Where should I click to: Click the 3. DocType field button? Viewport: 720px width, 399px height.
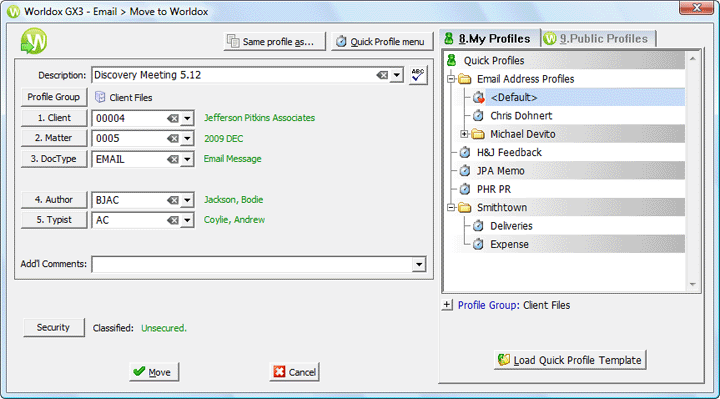pyautogui.click(x=54, y=159)
